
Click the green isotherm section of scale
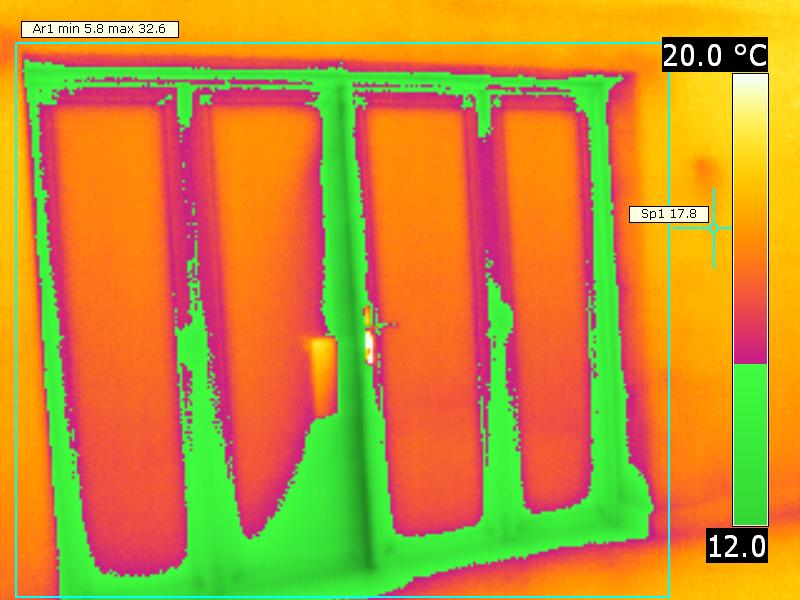751,444
